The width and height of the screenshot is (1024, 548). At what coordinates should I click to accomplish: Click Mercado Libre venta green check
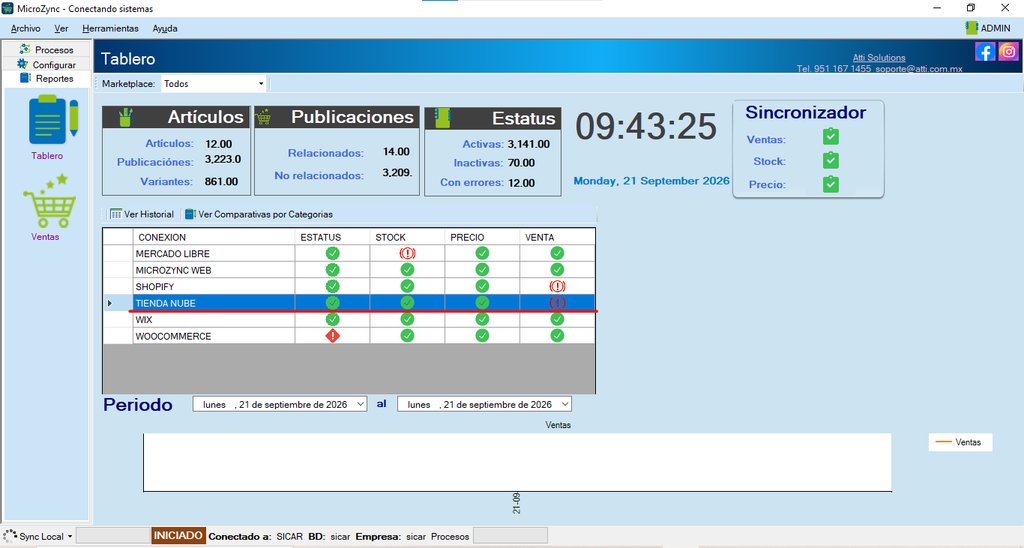click(557, 253)
